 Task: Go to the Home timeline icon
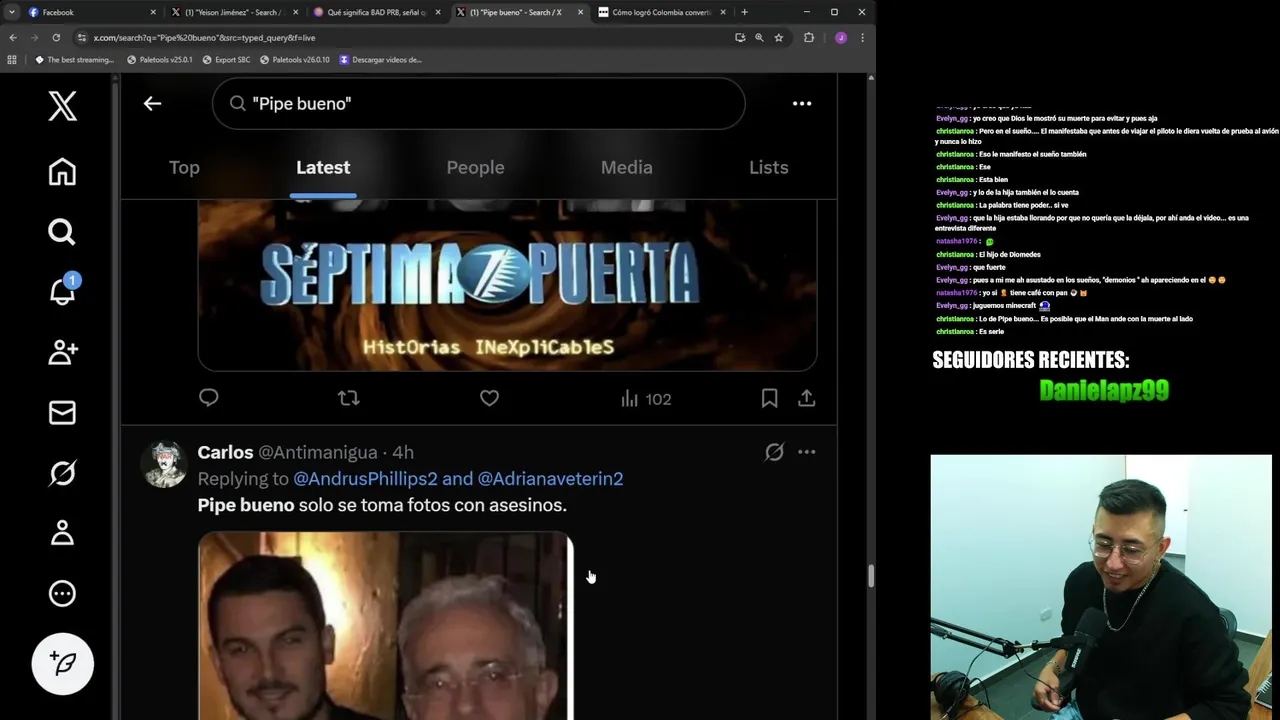click(62, 171)
